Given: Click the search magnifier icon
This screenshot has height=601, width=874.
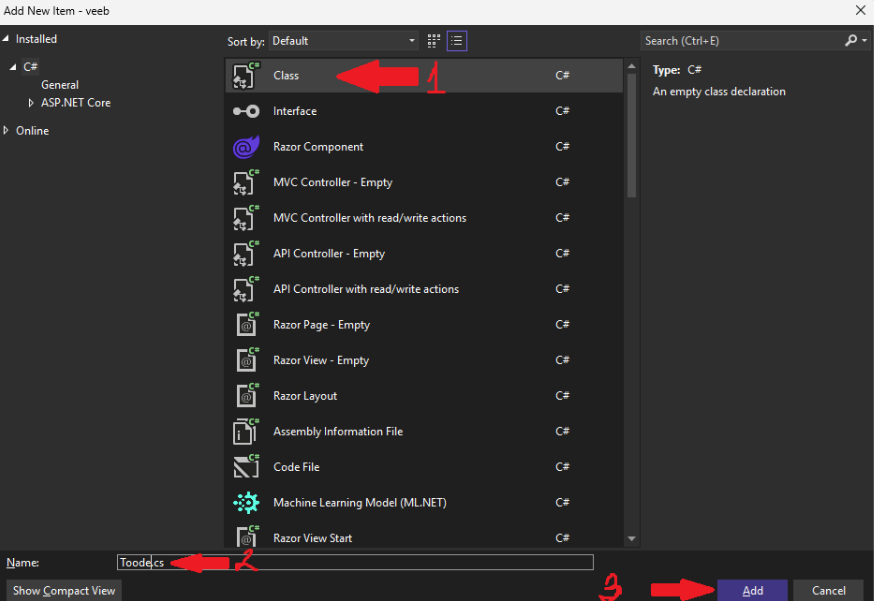Looking at the screenshot, I should tap(851, 41).
